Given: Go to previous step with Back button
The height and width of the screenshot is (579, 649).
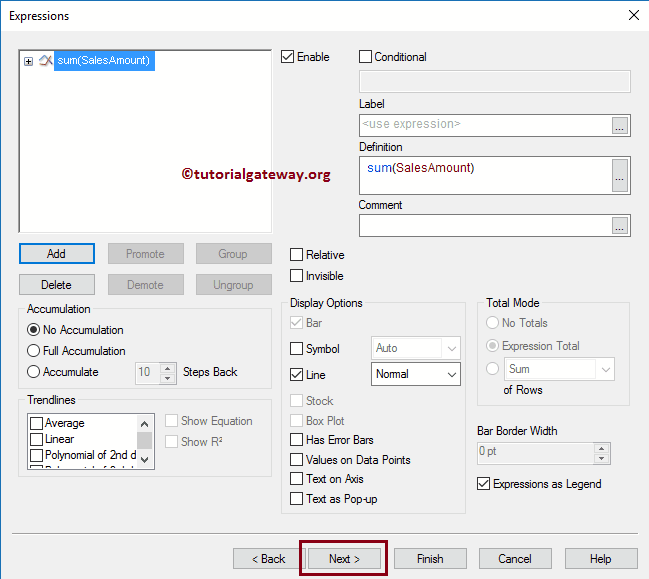Looking at the screenshot, I should [x=268, y=559].
